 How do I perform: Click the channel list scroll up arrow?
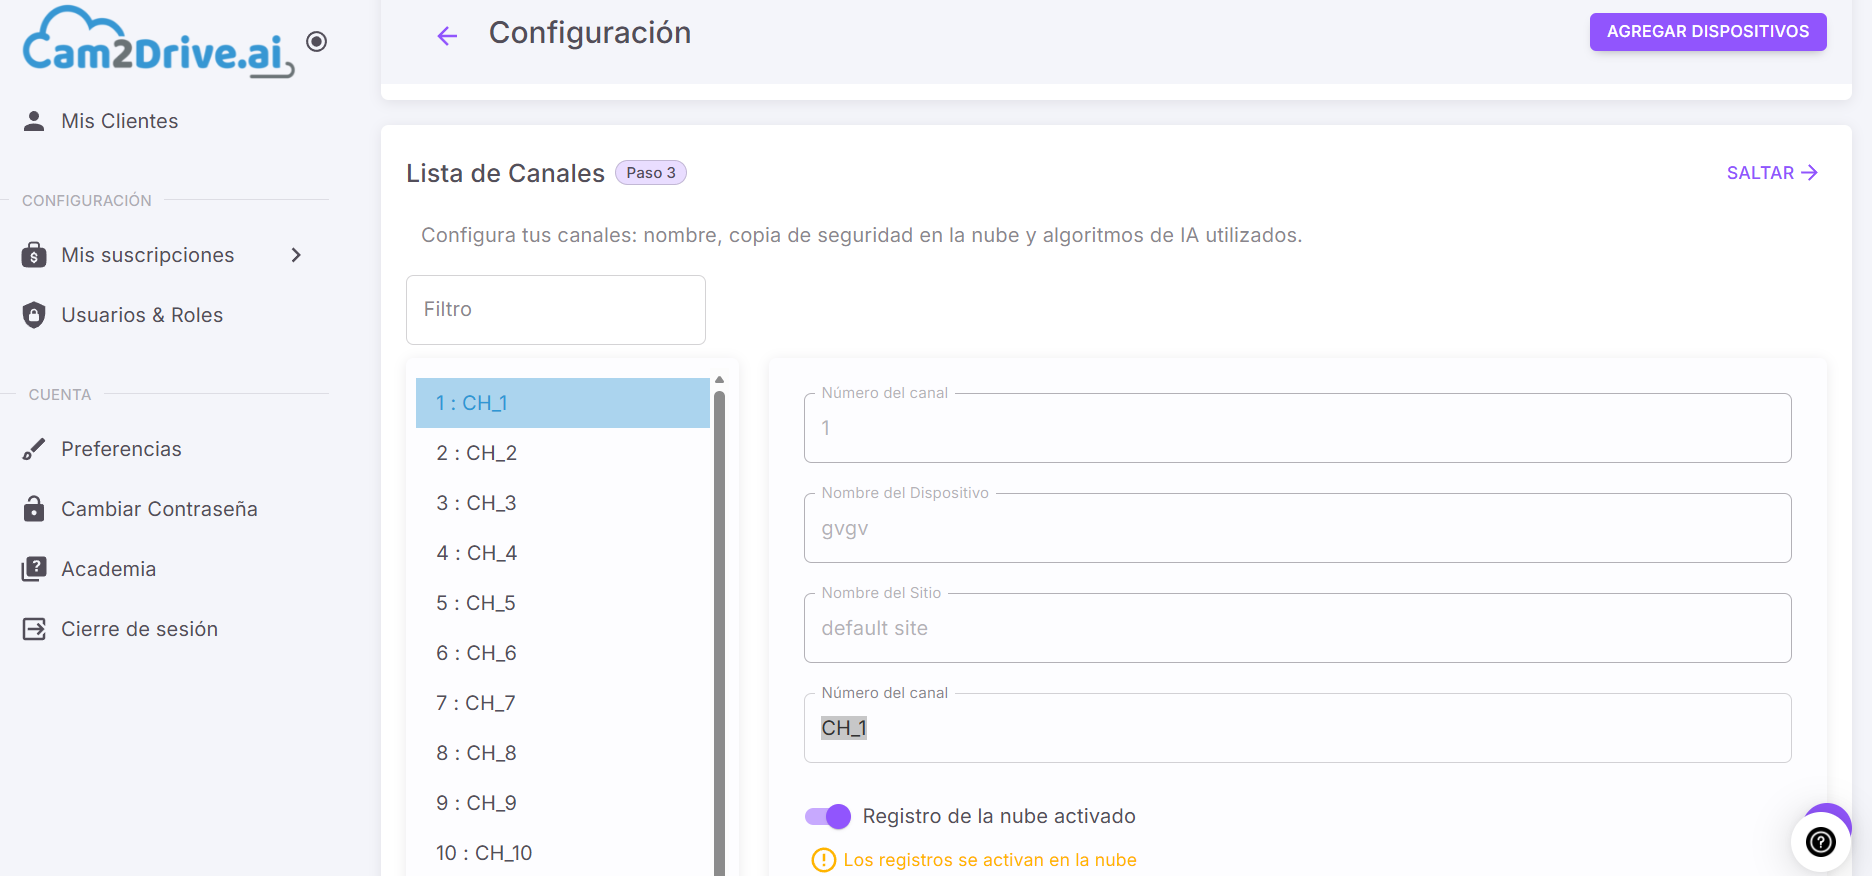click(719, 380)
